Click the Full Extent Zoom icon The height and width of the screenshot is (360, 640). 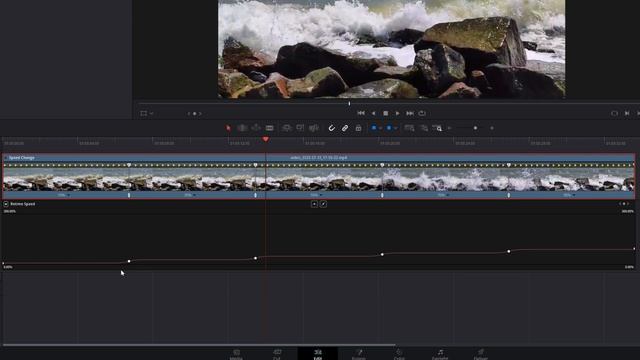coord(409,128)
